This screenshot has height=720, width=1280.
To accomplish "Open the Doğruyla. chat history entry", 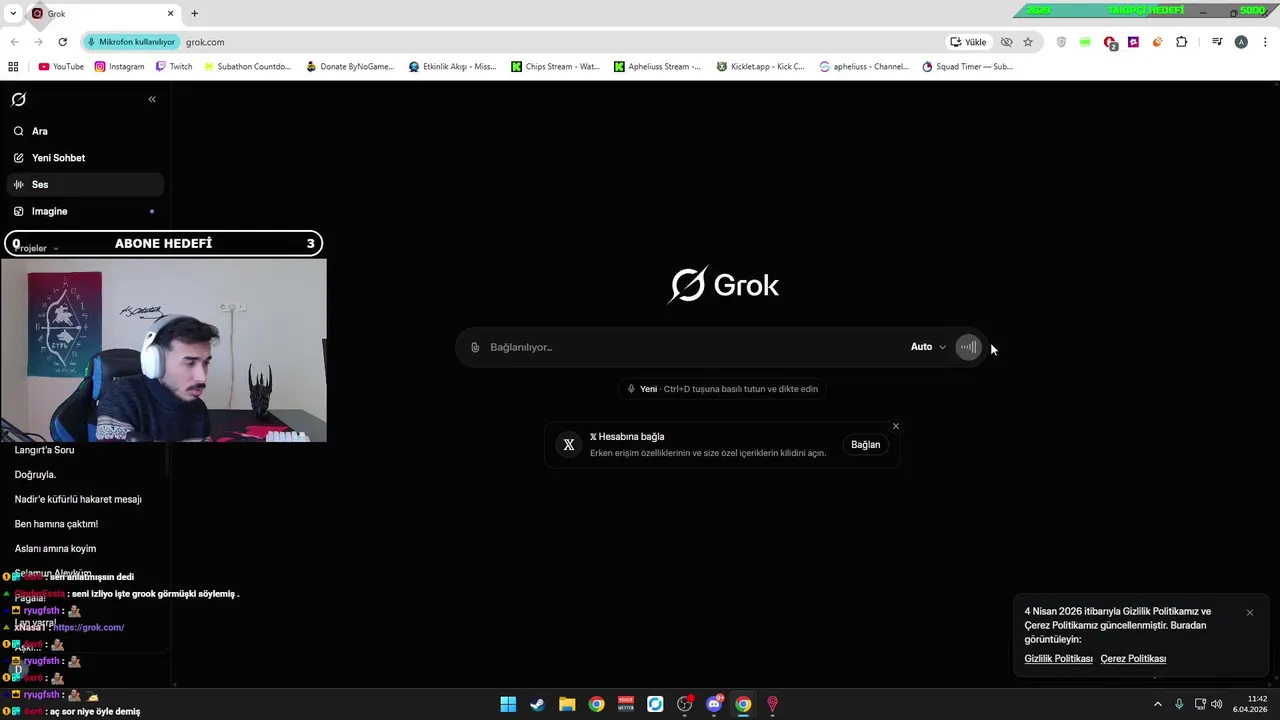I will point(35,475).
